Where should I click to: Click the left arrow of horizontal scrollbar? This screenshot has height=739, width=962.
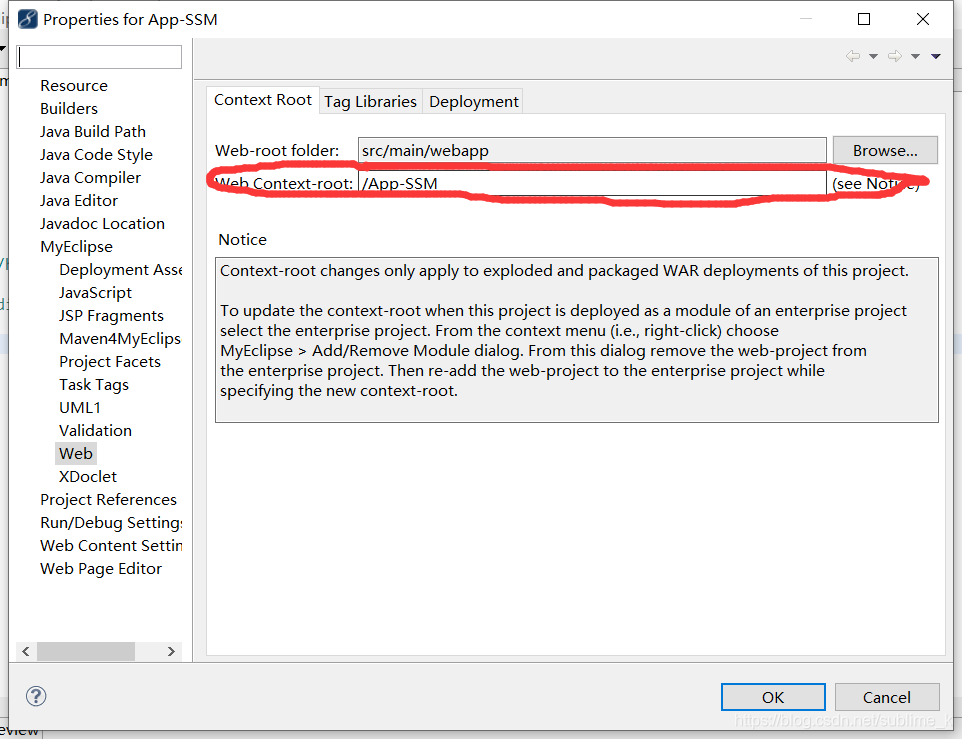26,651
